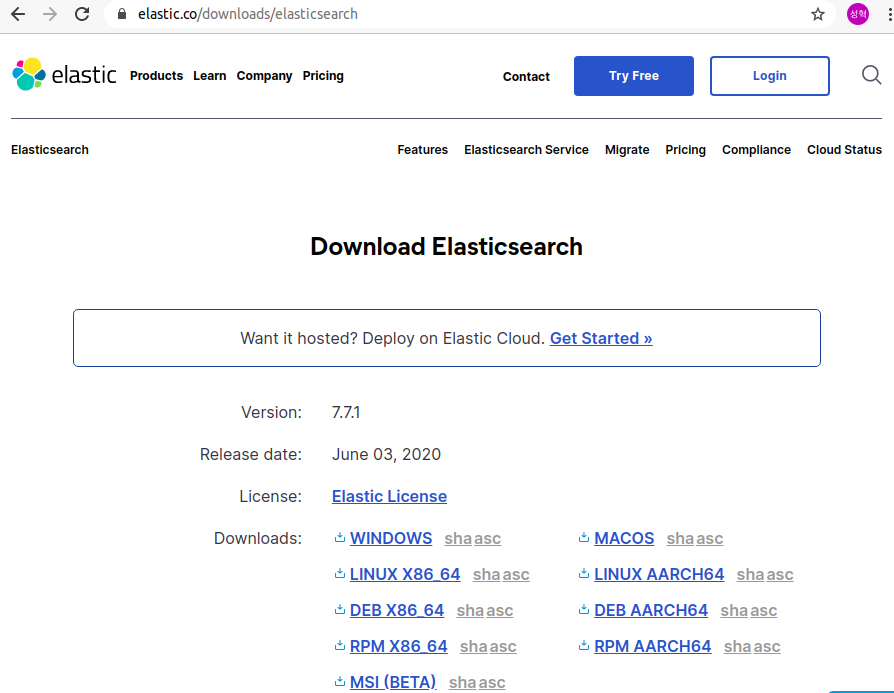This screenshot has height=693, width=894.
Task: Open Elasticsearch Service sub-navigation item
Action: [526, 149]
